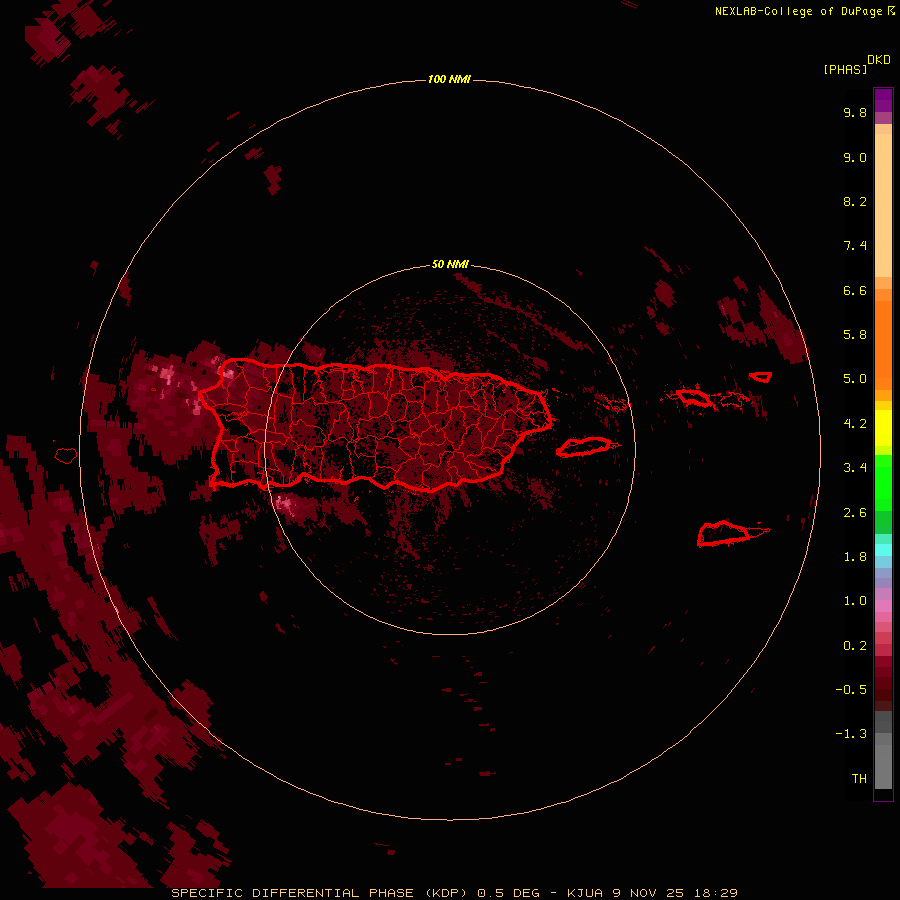This screenshot has height=900, width=900.
Task: Pick the purple top segment of the color bar
Action: [x=883, y=100]
